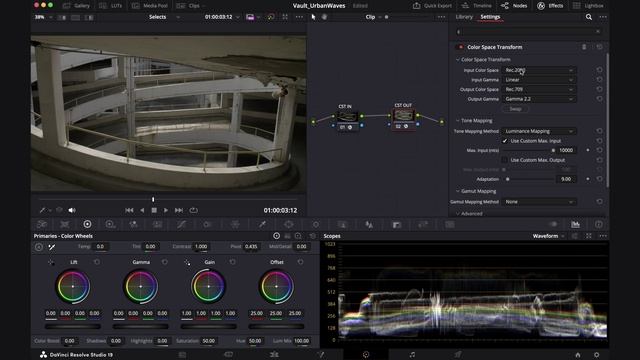The image size is (640, 360).
Task: Select the arrow pointer tool in node editor
Action: [313, 17]
